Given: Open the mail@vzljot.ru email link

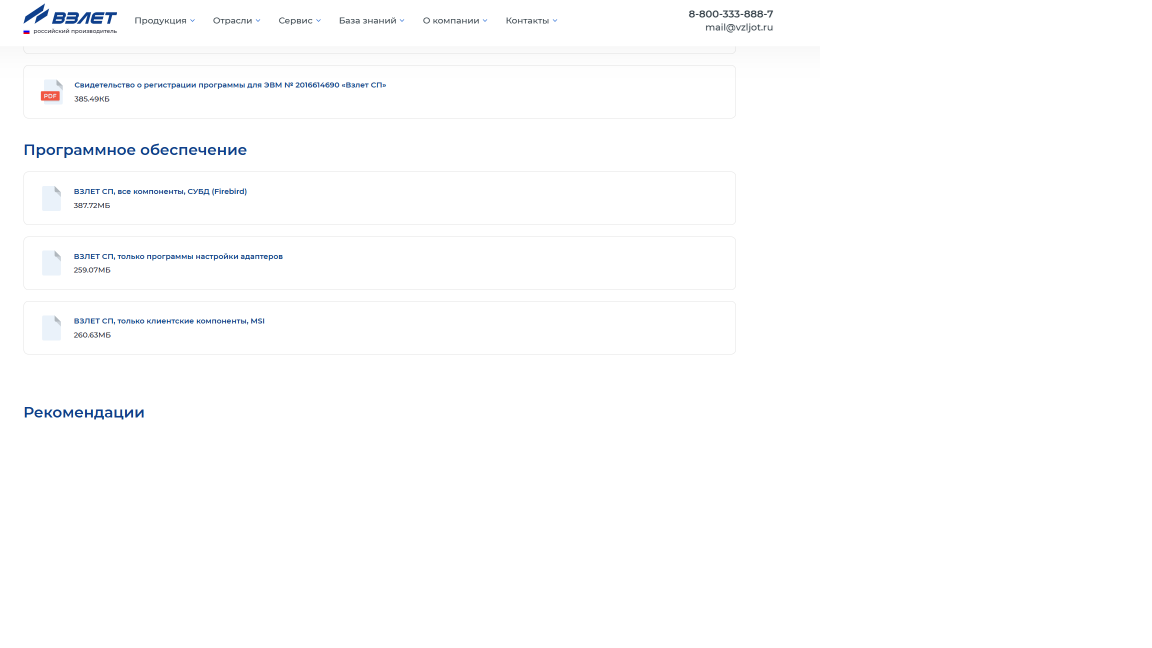Looking at the screenshot, I should click(738, 27).
